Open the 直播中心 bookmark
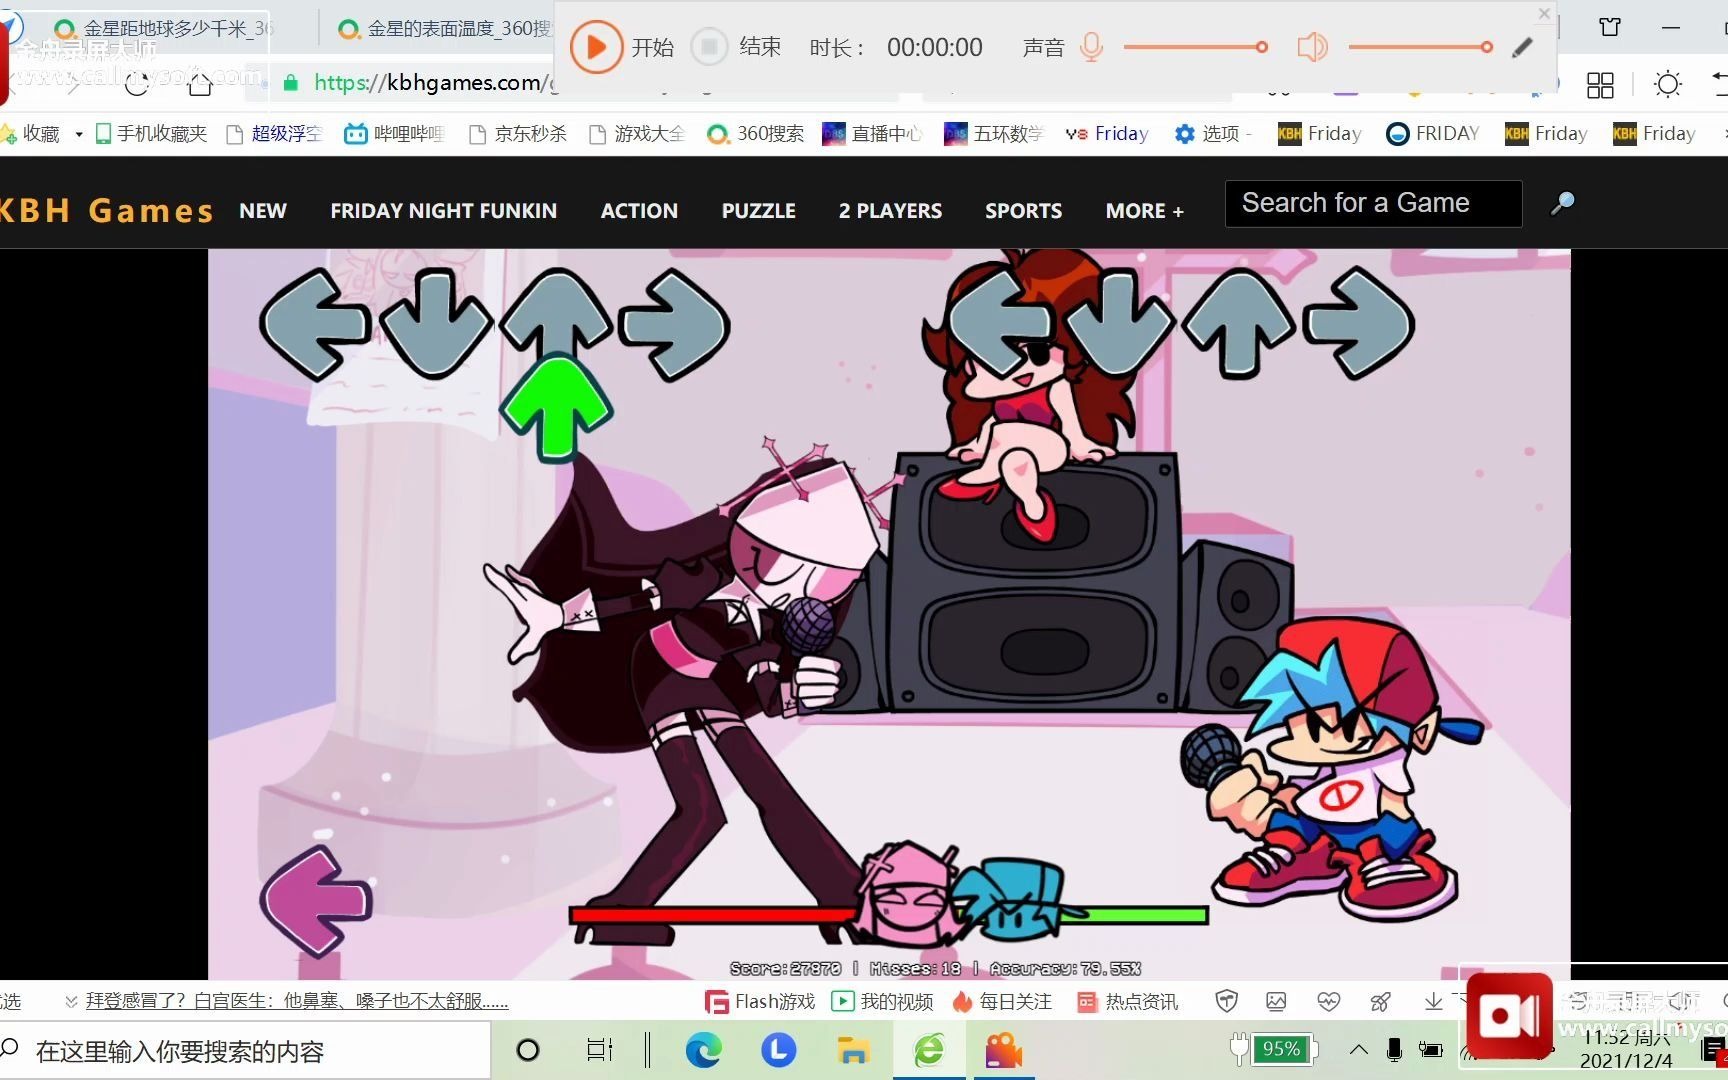The width and height of the screenshot is (1728, 1080). pos(872,134)
